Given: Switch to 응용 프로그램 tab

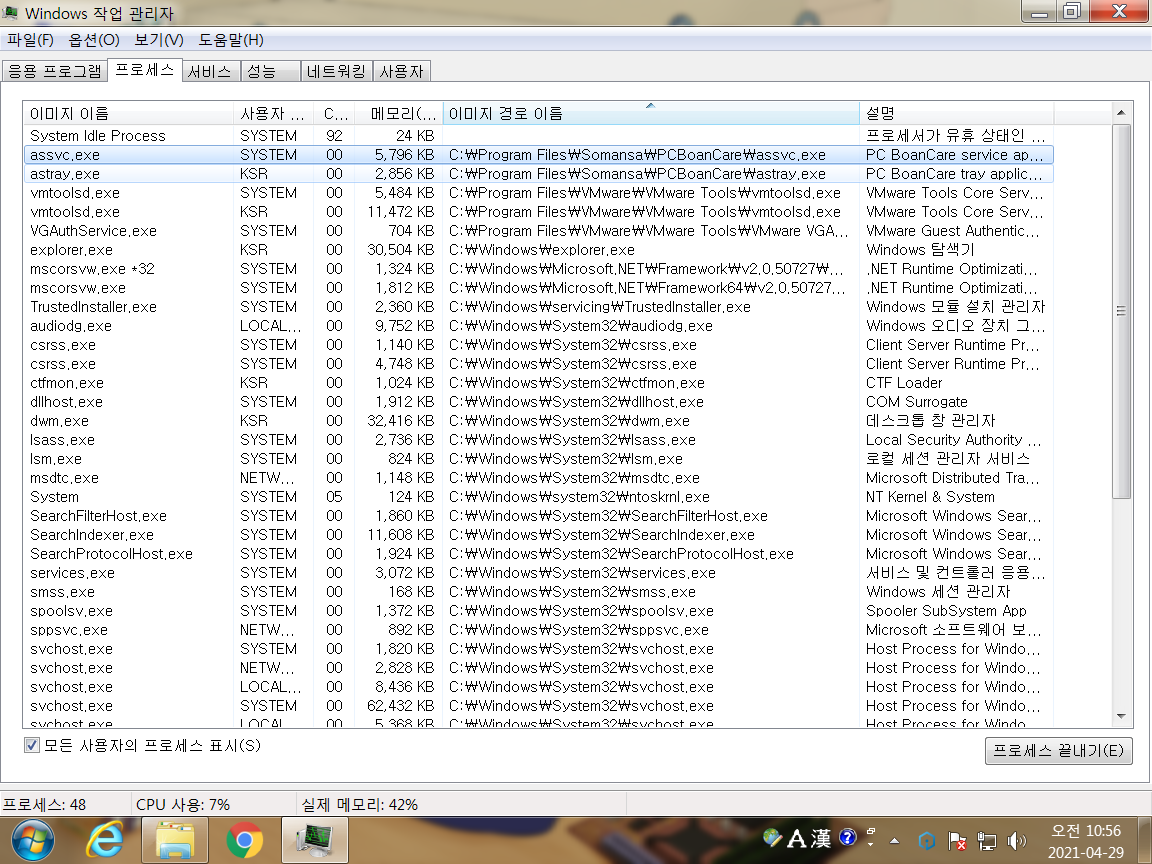Looking at the screenshot, I should pyautogui.click(x=55, y=71).
